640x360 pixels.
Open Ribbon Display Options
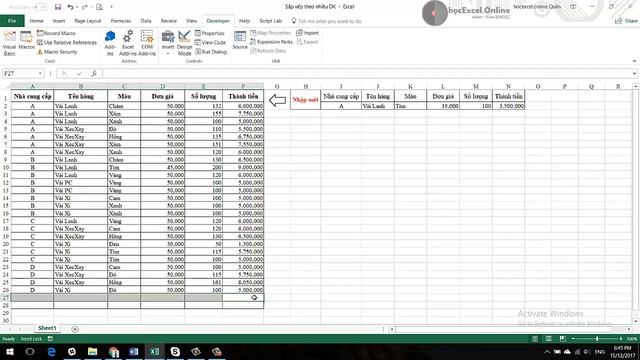click(x=573, y=7)
